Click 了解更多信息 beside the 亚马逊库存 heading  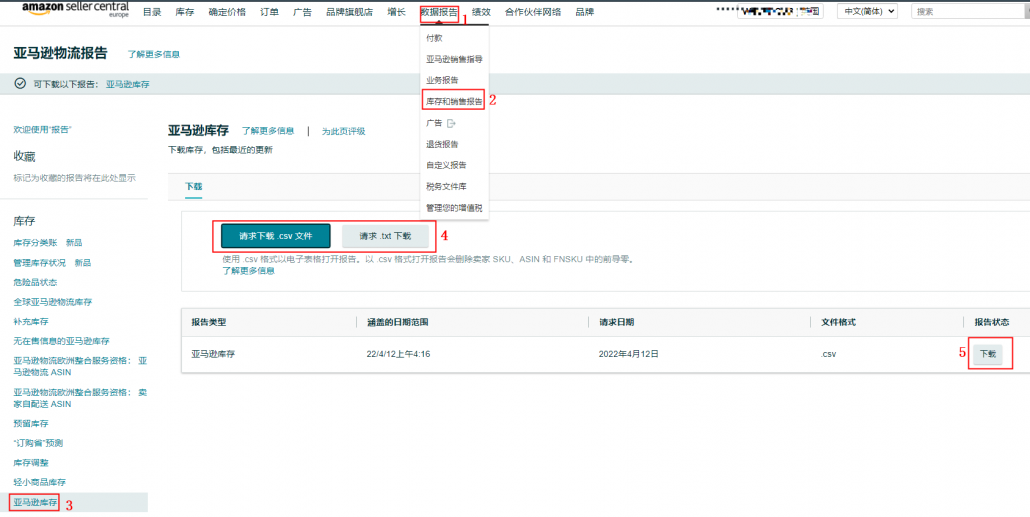click(268, 131)
